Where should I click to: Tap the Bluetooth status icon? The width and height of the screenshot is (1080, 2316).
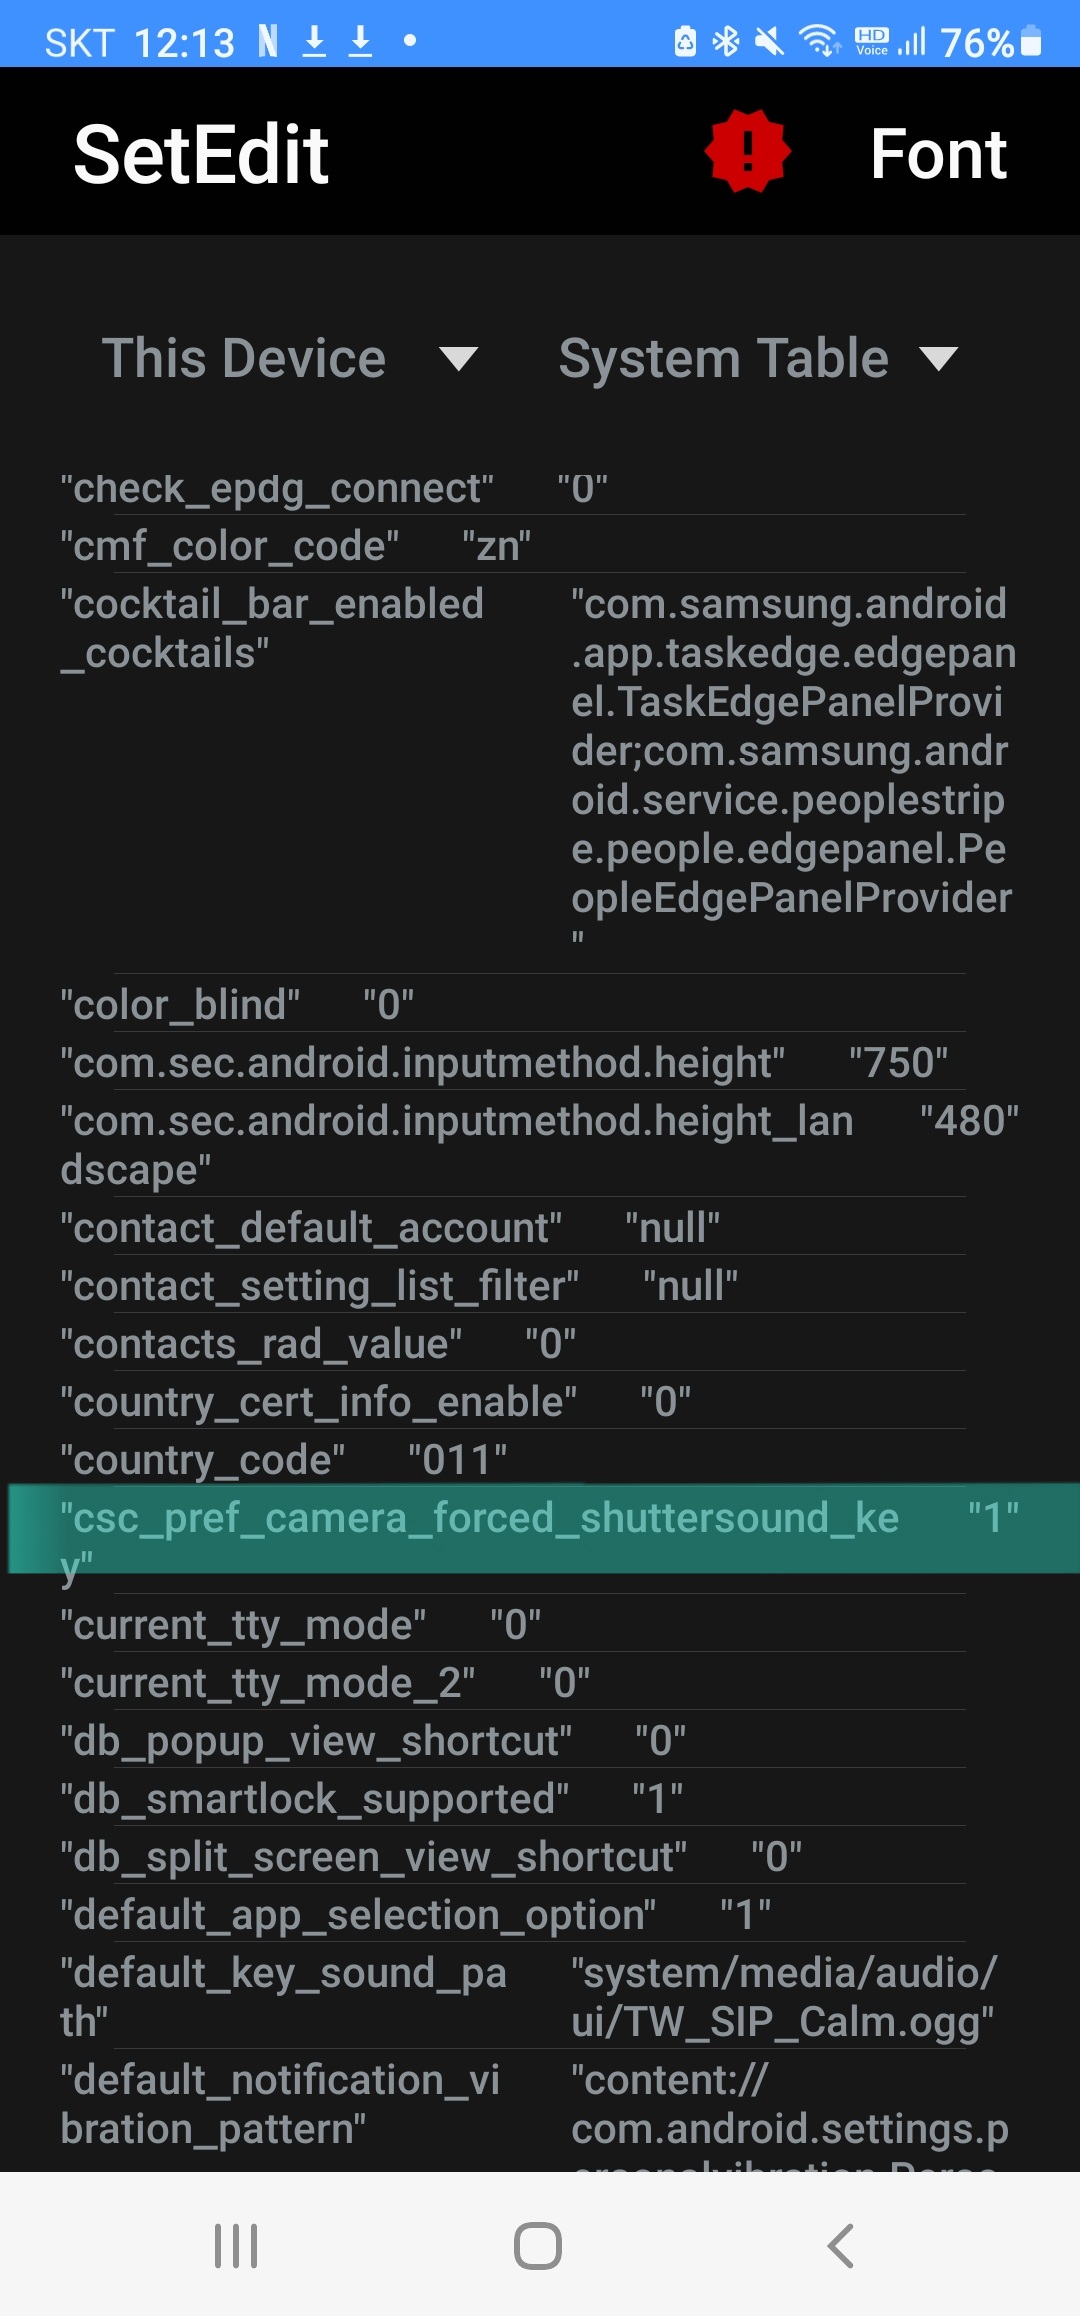click(726, 41)
